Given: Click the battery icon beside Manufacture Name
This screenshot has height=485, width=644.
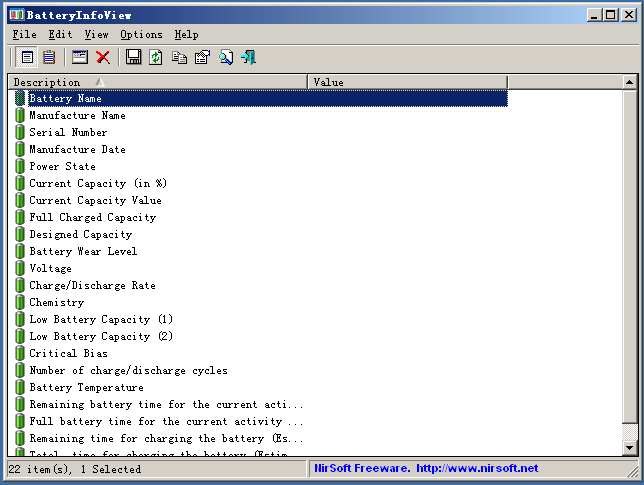Looking at the screenshot, I should [20, 115].
